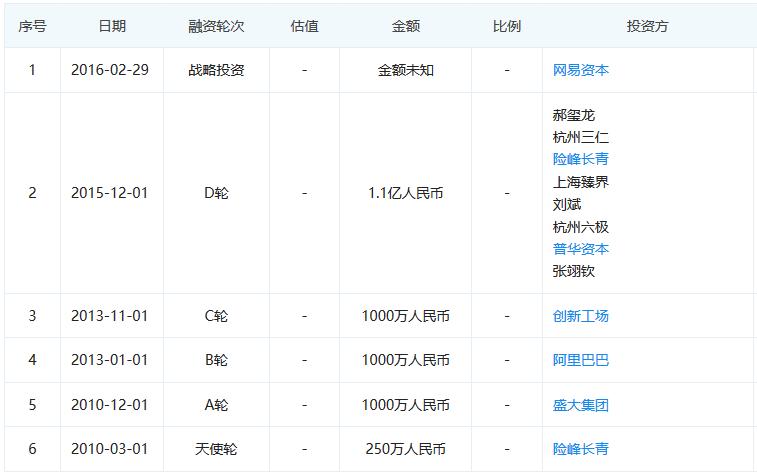Select investor name 刘斌

[567, 204]
